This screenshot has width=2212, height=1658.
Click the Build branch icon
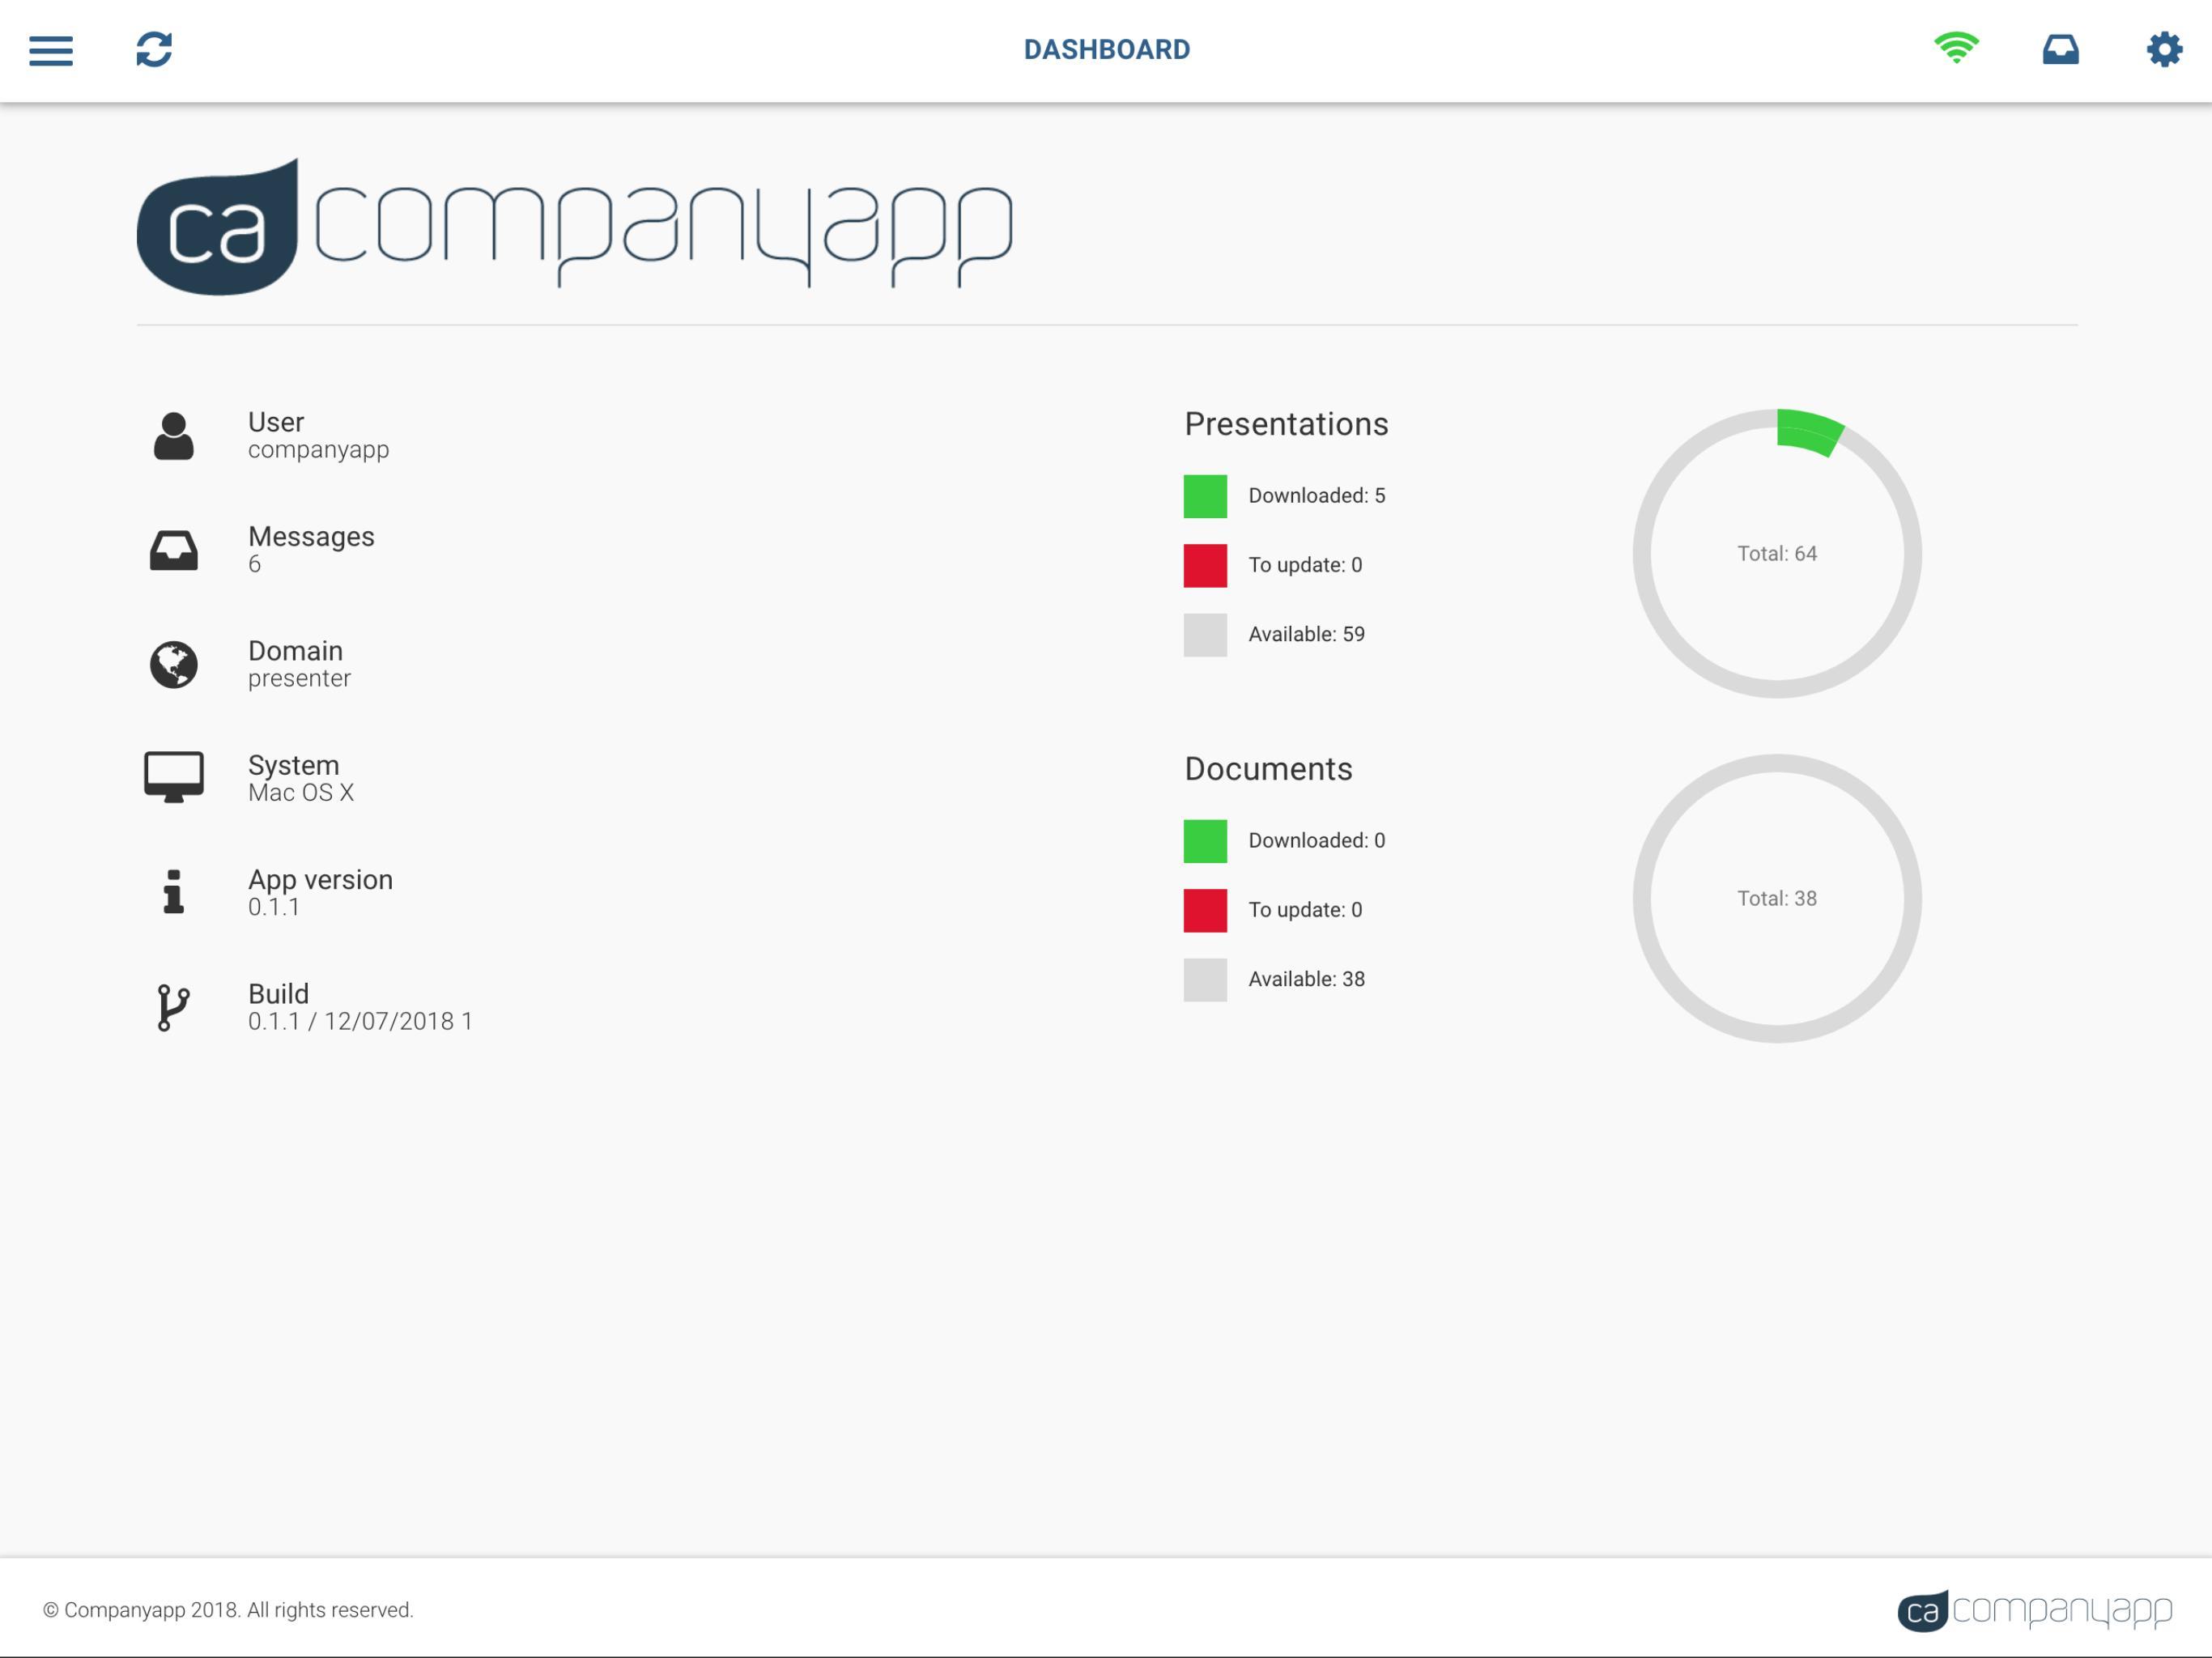tap(174, 1007)
